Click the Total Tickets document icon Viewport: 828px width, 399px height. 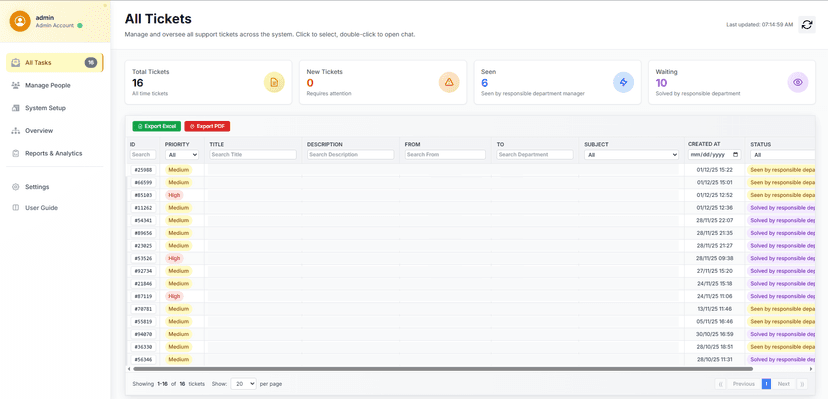274,82
